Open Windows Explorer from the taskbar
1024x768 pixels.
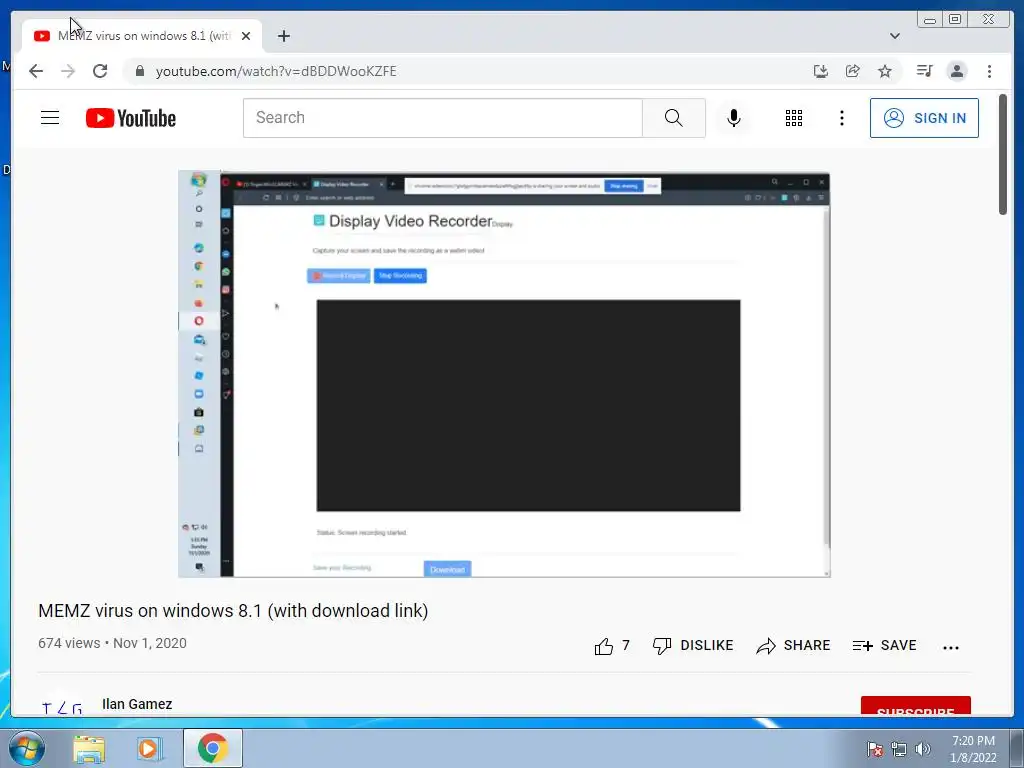click(x=89, y=748)
